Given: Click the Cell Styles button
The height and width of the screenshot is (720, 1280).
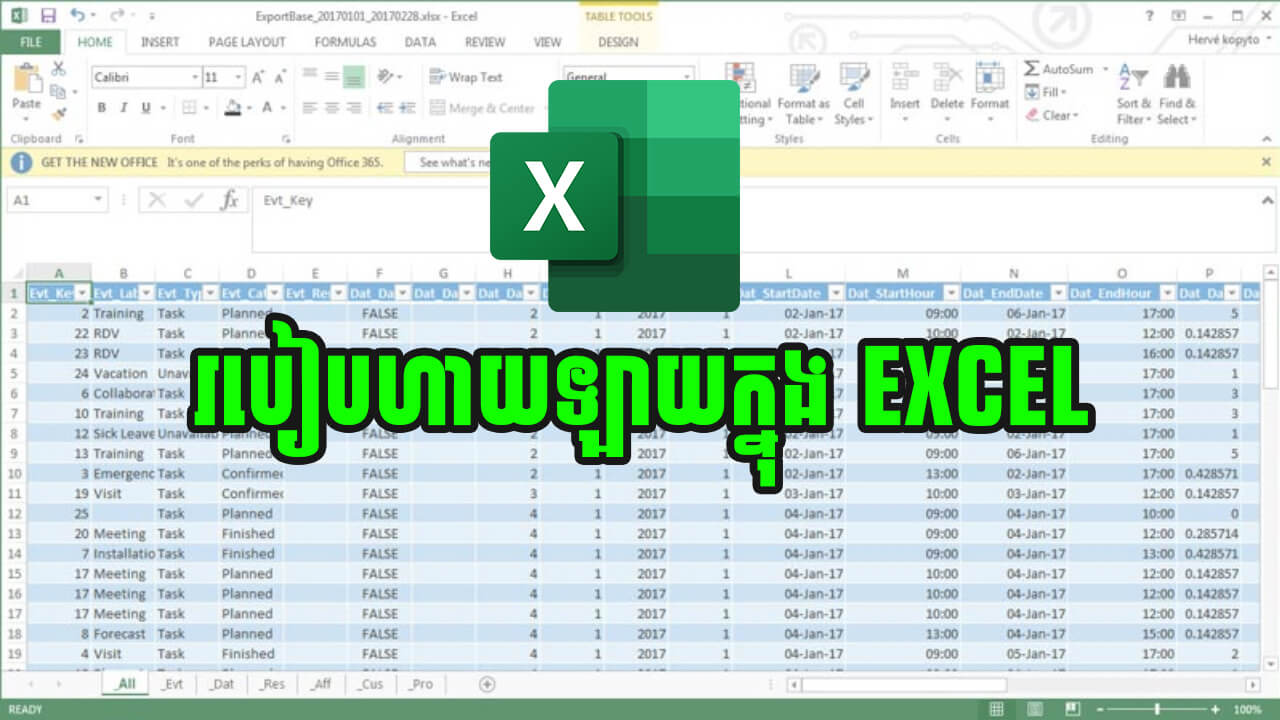Looking at the screenshot, I should (x=853, y=96).
